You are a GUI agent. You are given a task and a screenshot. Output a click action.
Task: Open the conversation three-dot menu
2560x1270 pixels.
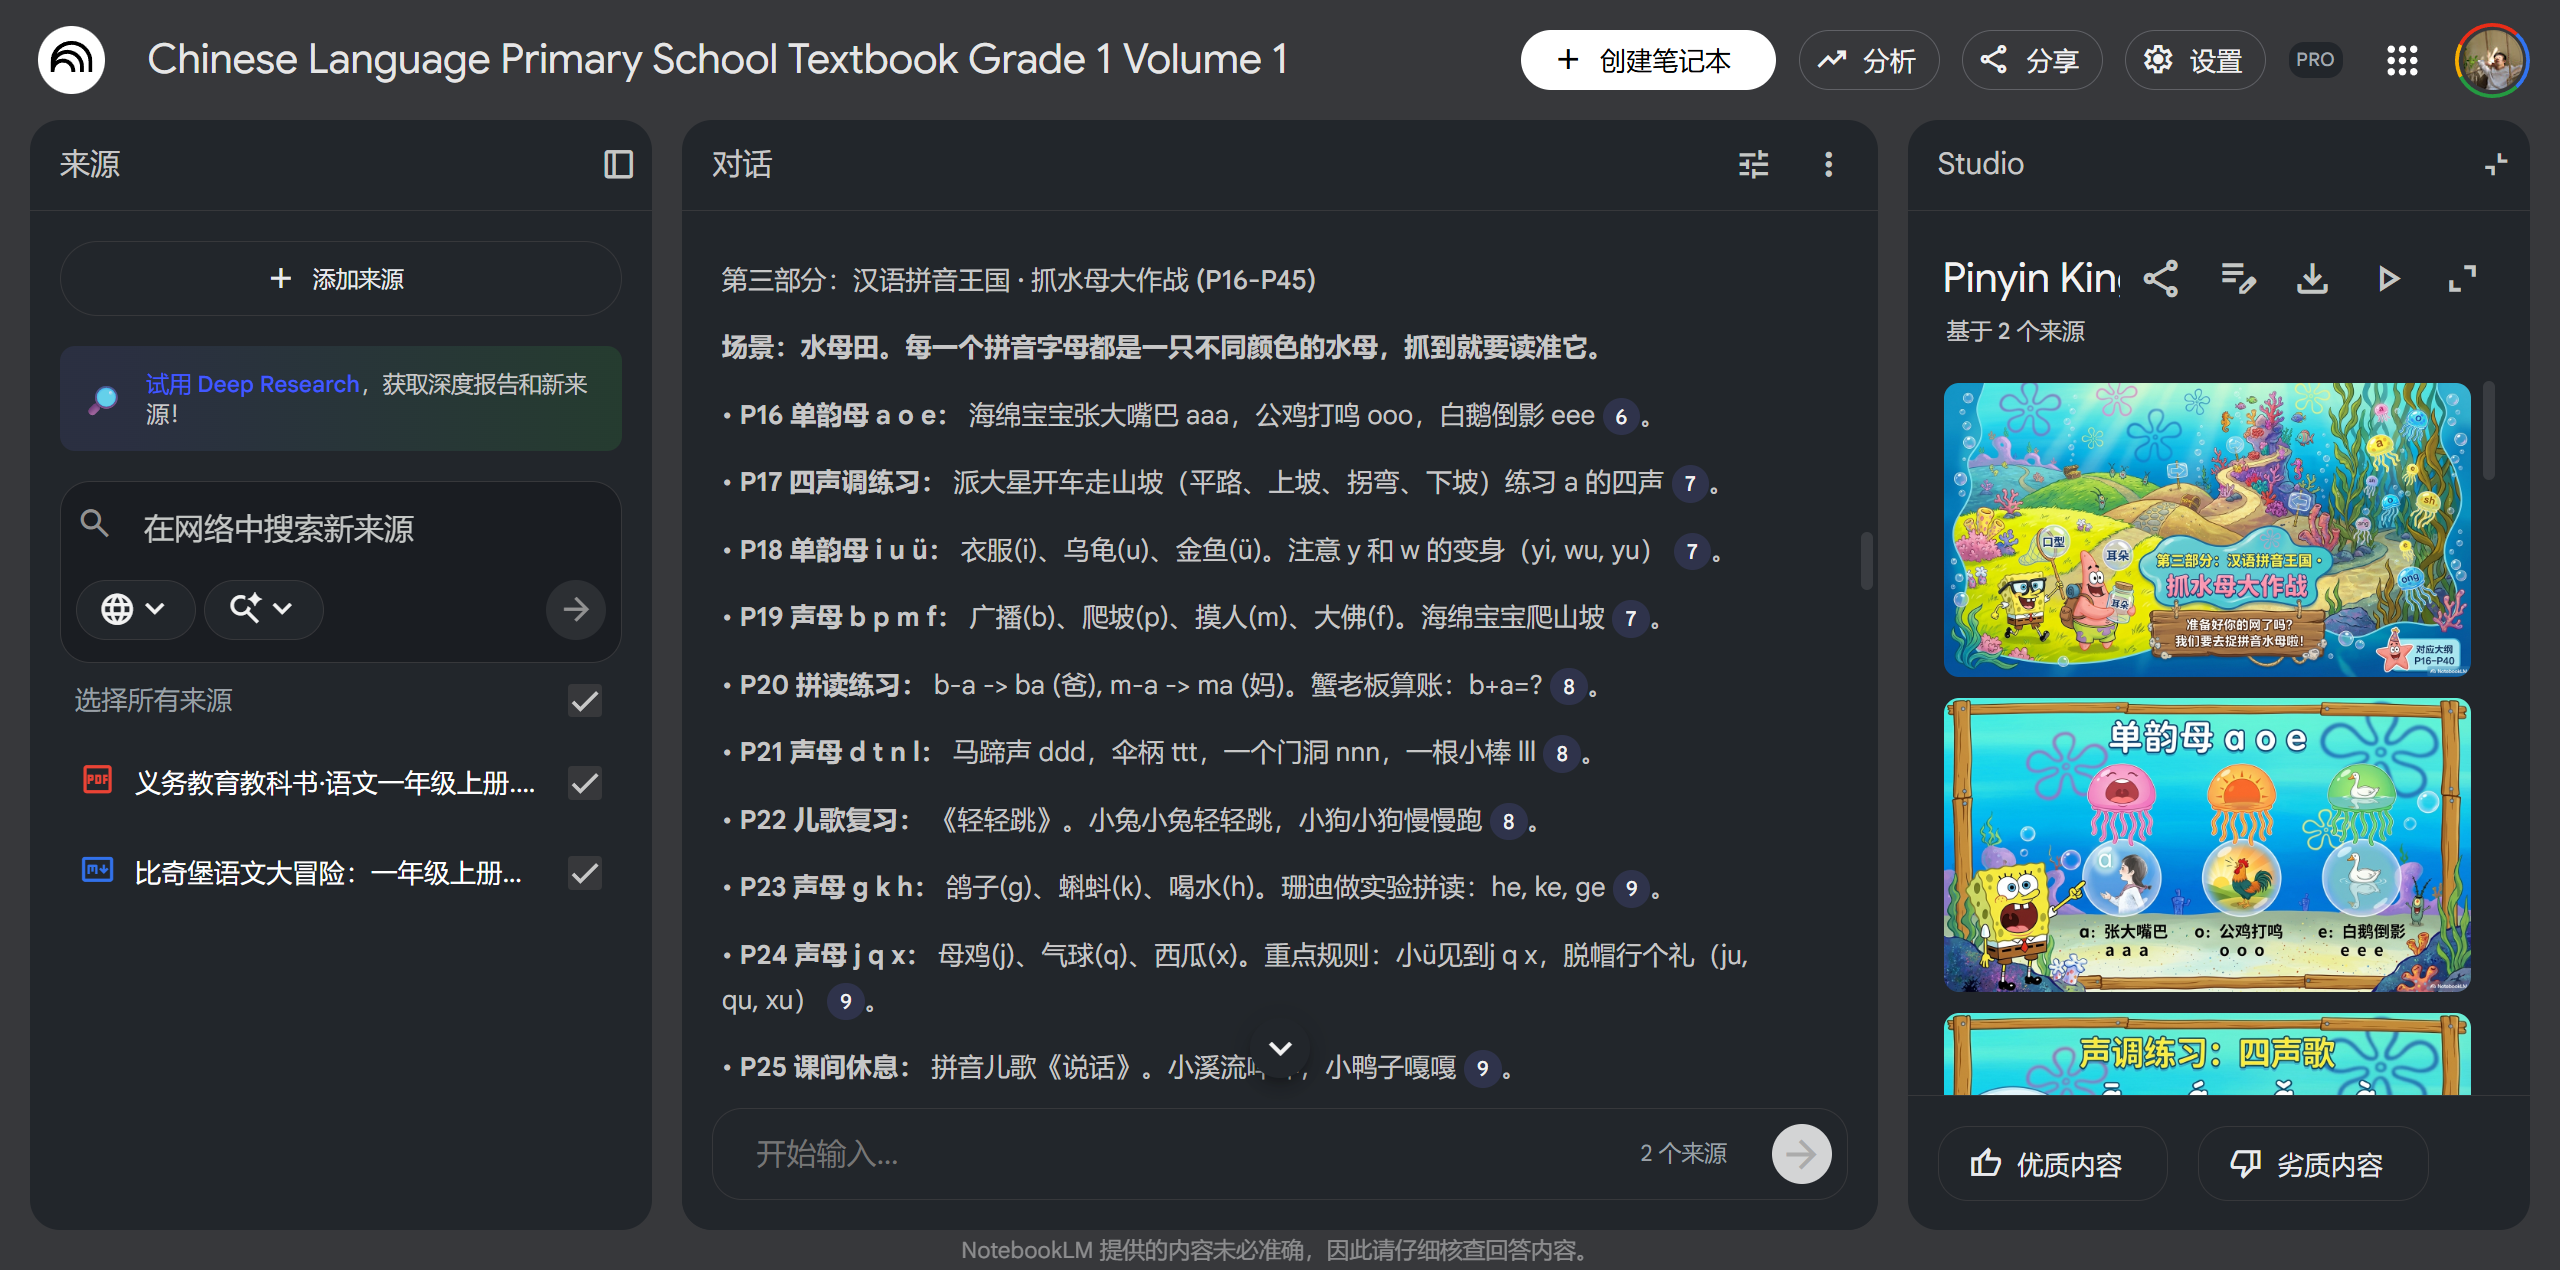coord(1829,164)
